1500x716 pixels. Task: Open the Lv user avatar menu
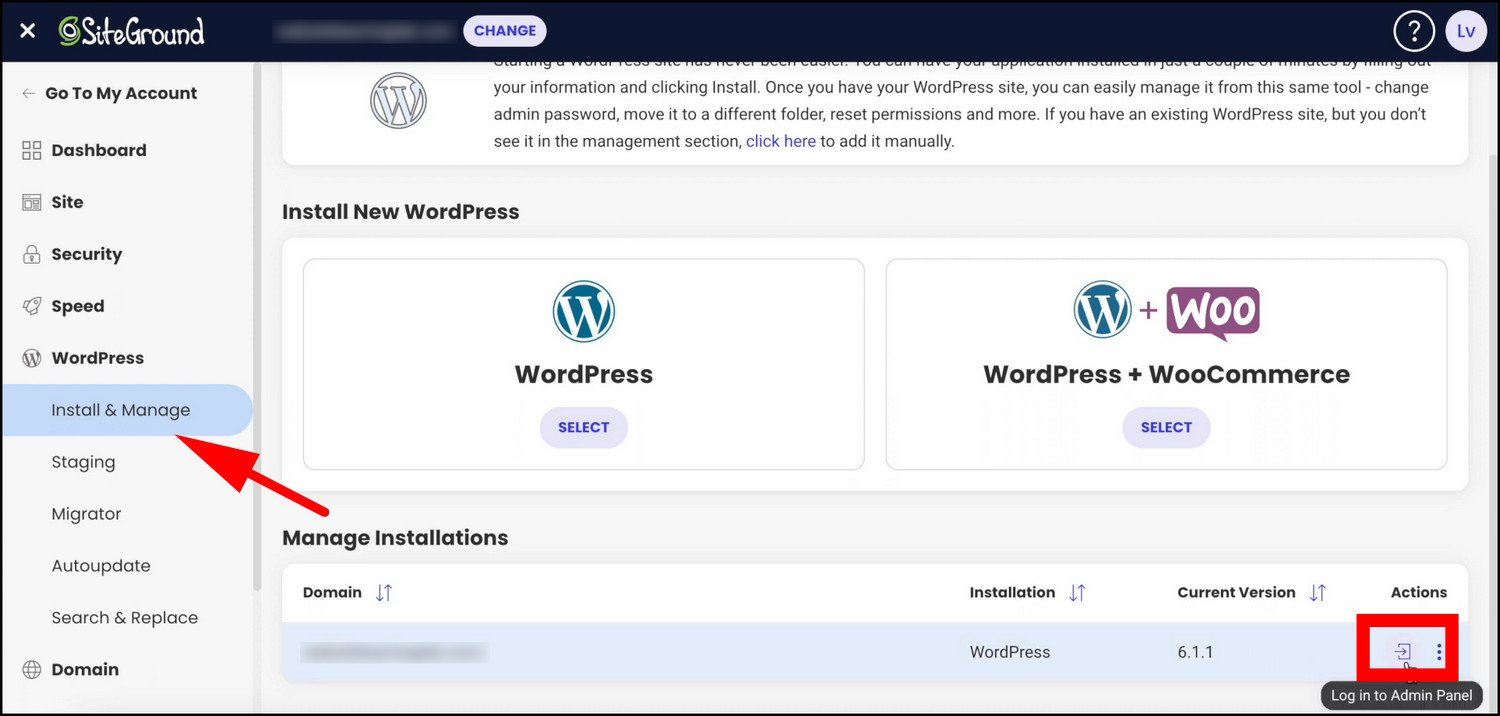click(x=1465, y=31)
